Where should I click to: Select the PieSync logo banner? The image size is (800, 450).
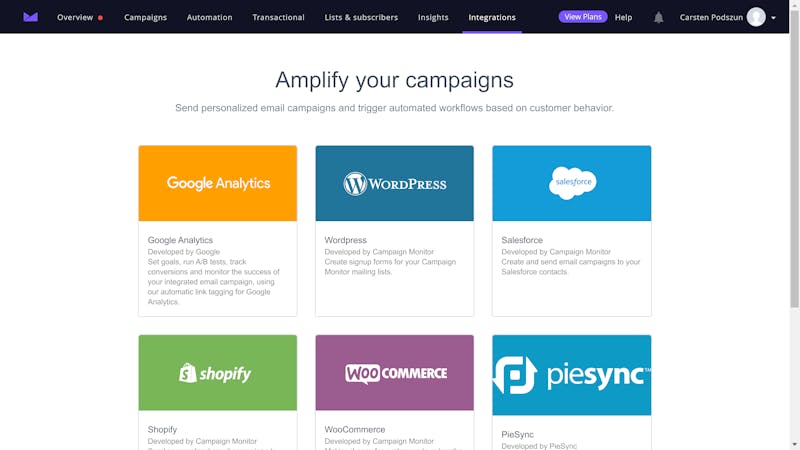pos(571,375)
